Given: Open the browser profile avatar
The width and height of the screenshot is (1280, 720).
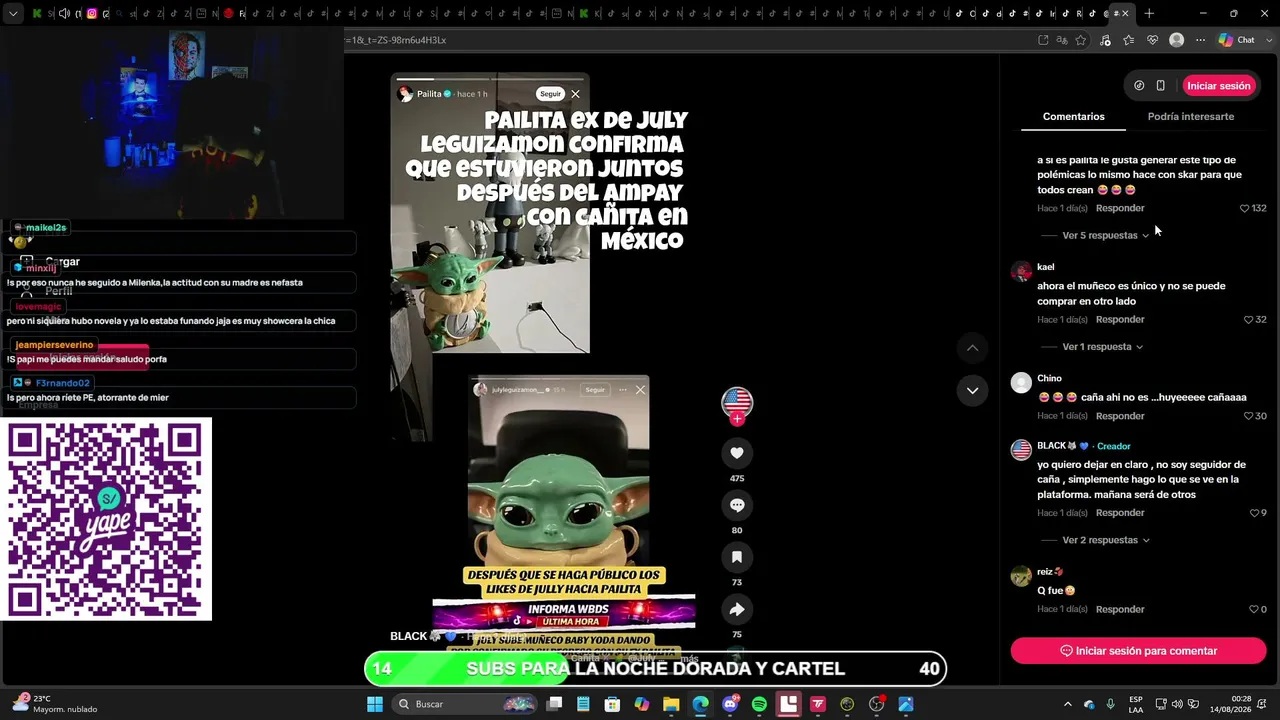Looking at the screenshot, I should 1176,40.
